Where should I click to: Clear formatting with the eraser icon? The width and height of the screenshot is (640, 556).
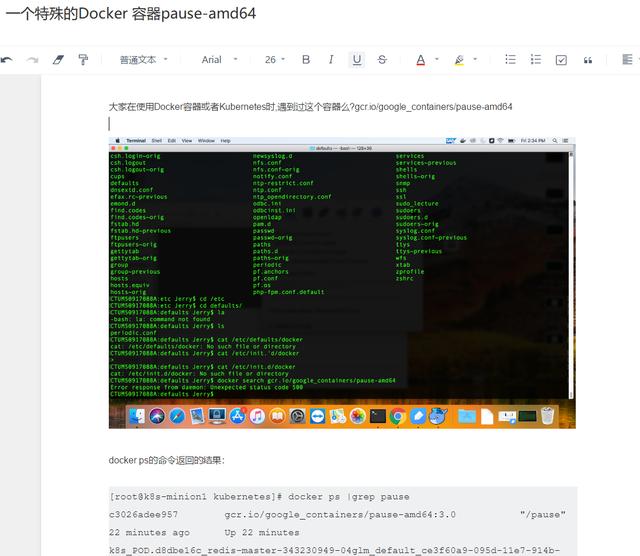(58, 60)
